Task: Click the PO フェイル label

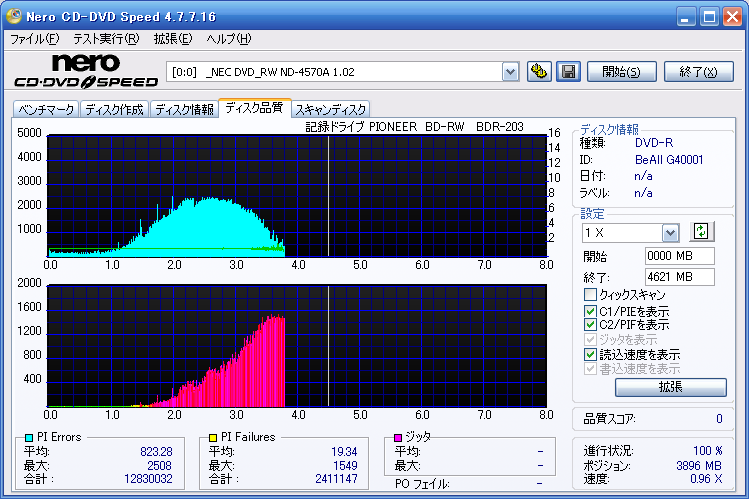Action: click(422, 484)
